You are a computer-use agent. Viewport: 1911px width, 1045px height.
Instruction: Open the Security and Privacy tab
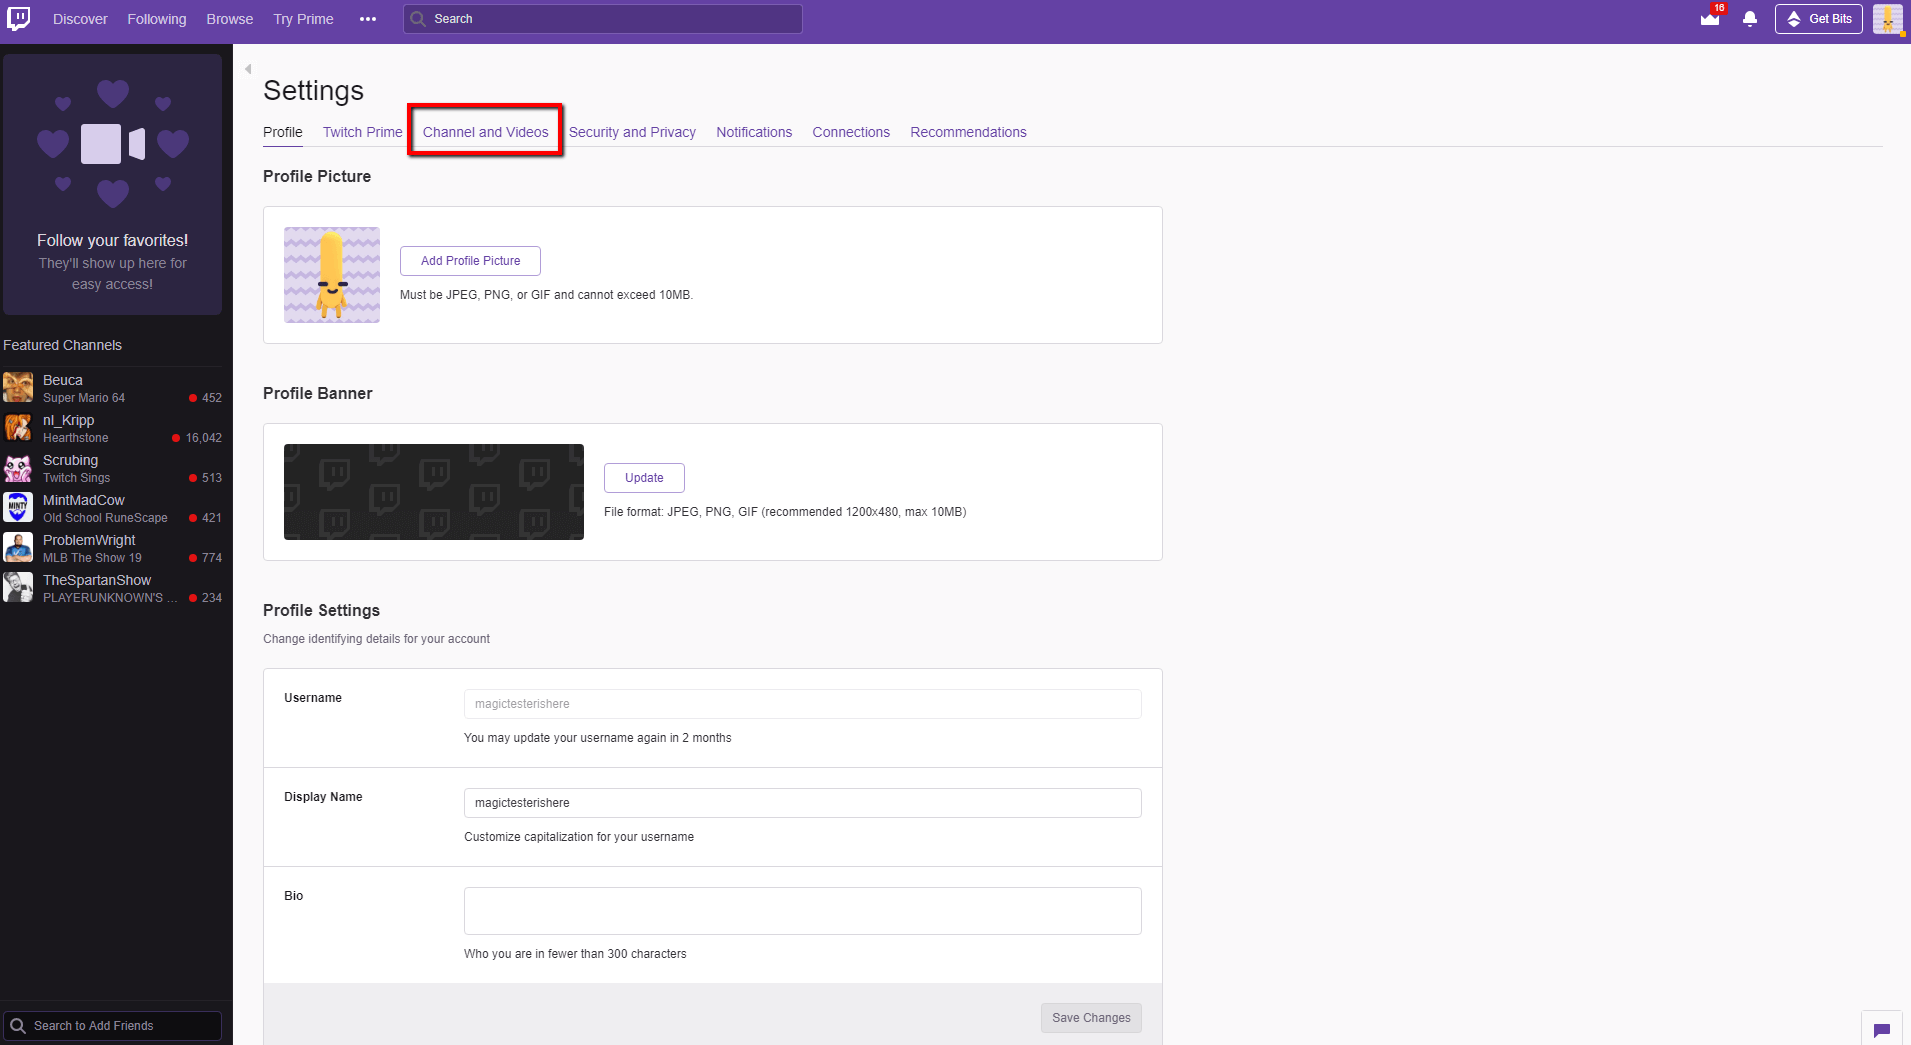pyautogui.click(x=632, y=131)
